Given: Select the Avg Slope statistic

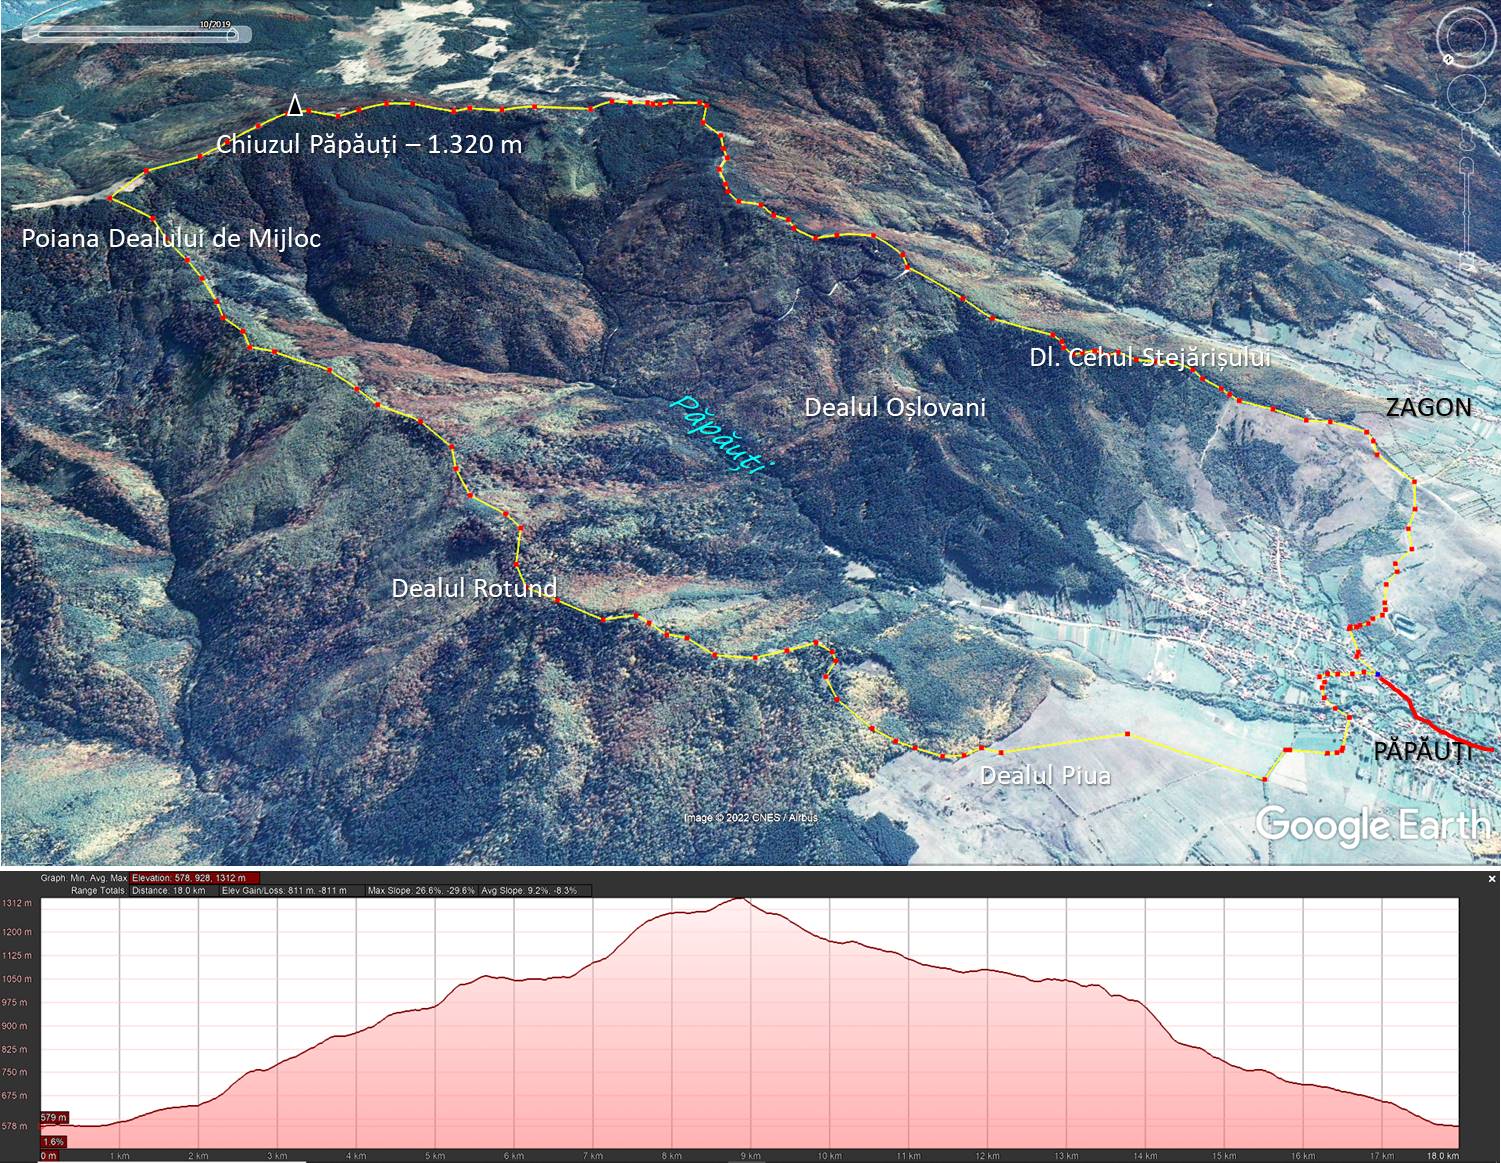Looking at the screenshot, I should pyautogui.click(x=529, y=890).
